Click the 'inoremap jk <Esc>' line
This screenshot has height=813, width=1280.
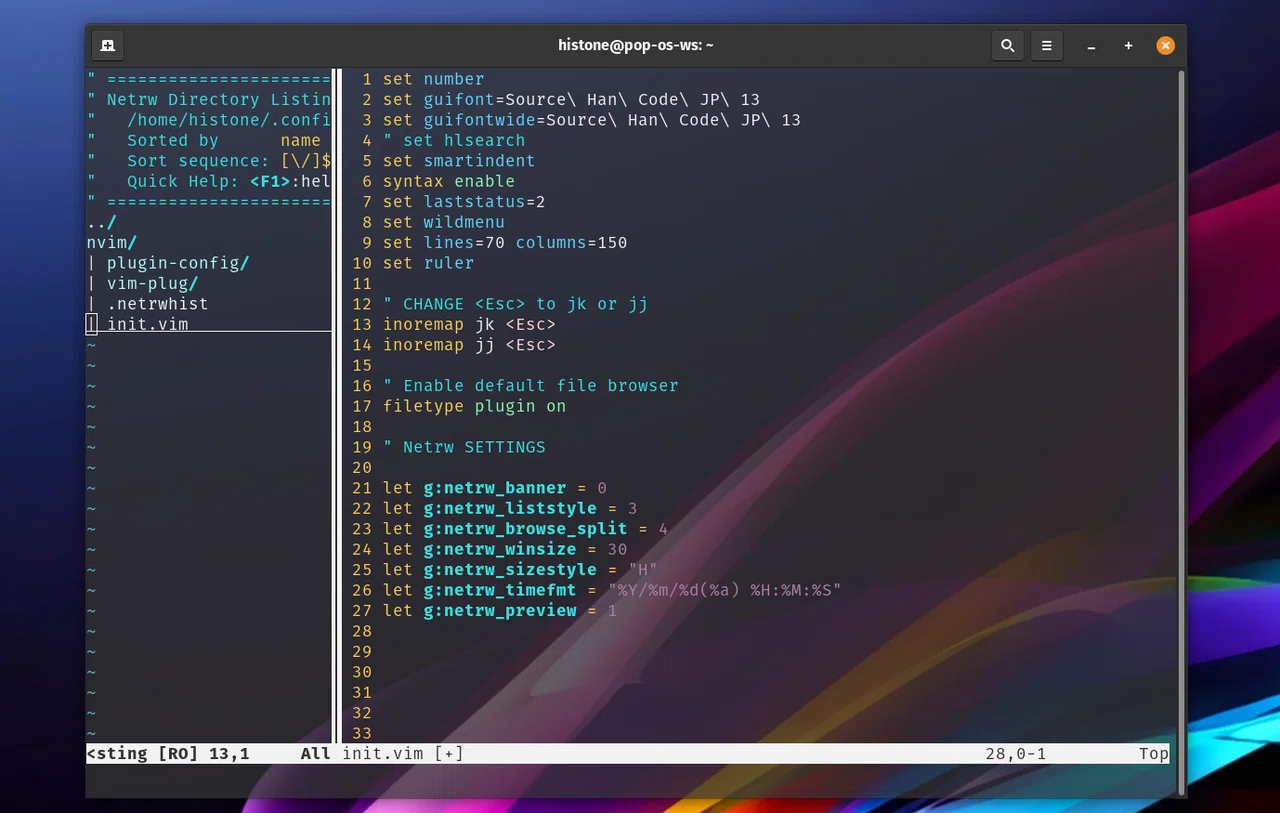[469, 325]
